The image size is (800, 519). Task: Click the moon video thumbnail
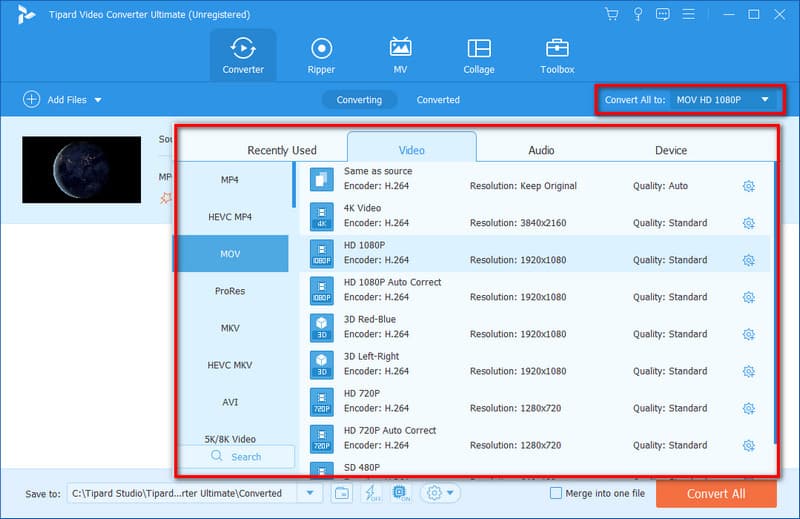coord(82,169)
